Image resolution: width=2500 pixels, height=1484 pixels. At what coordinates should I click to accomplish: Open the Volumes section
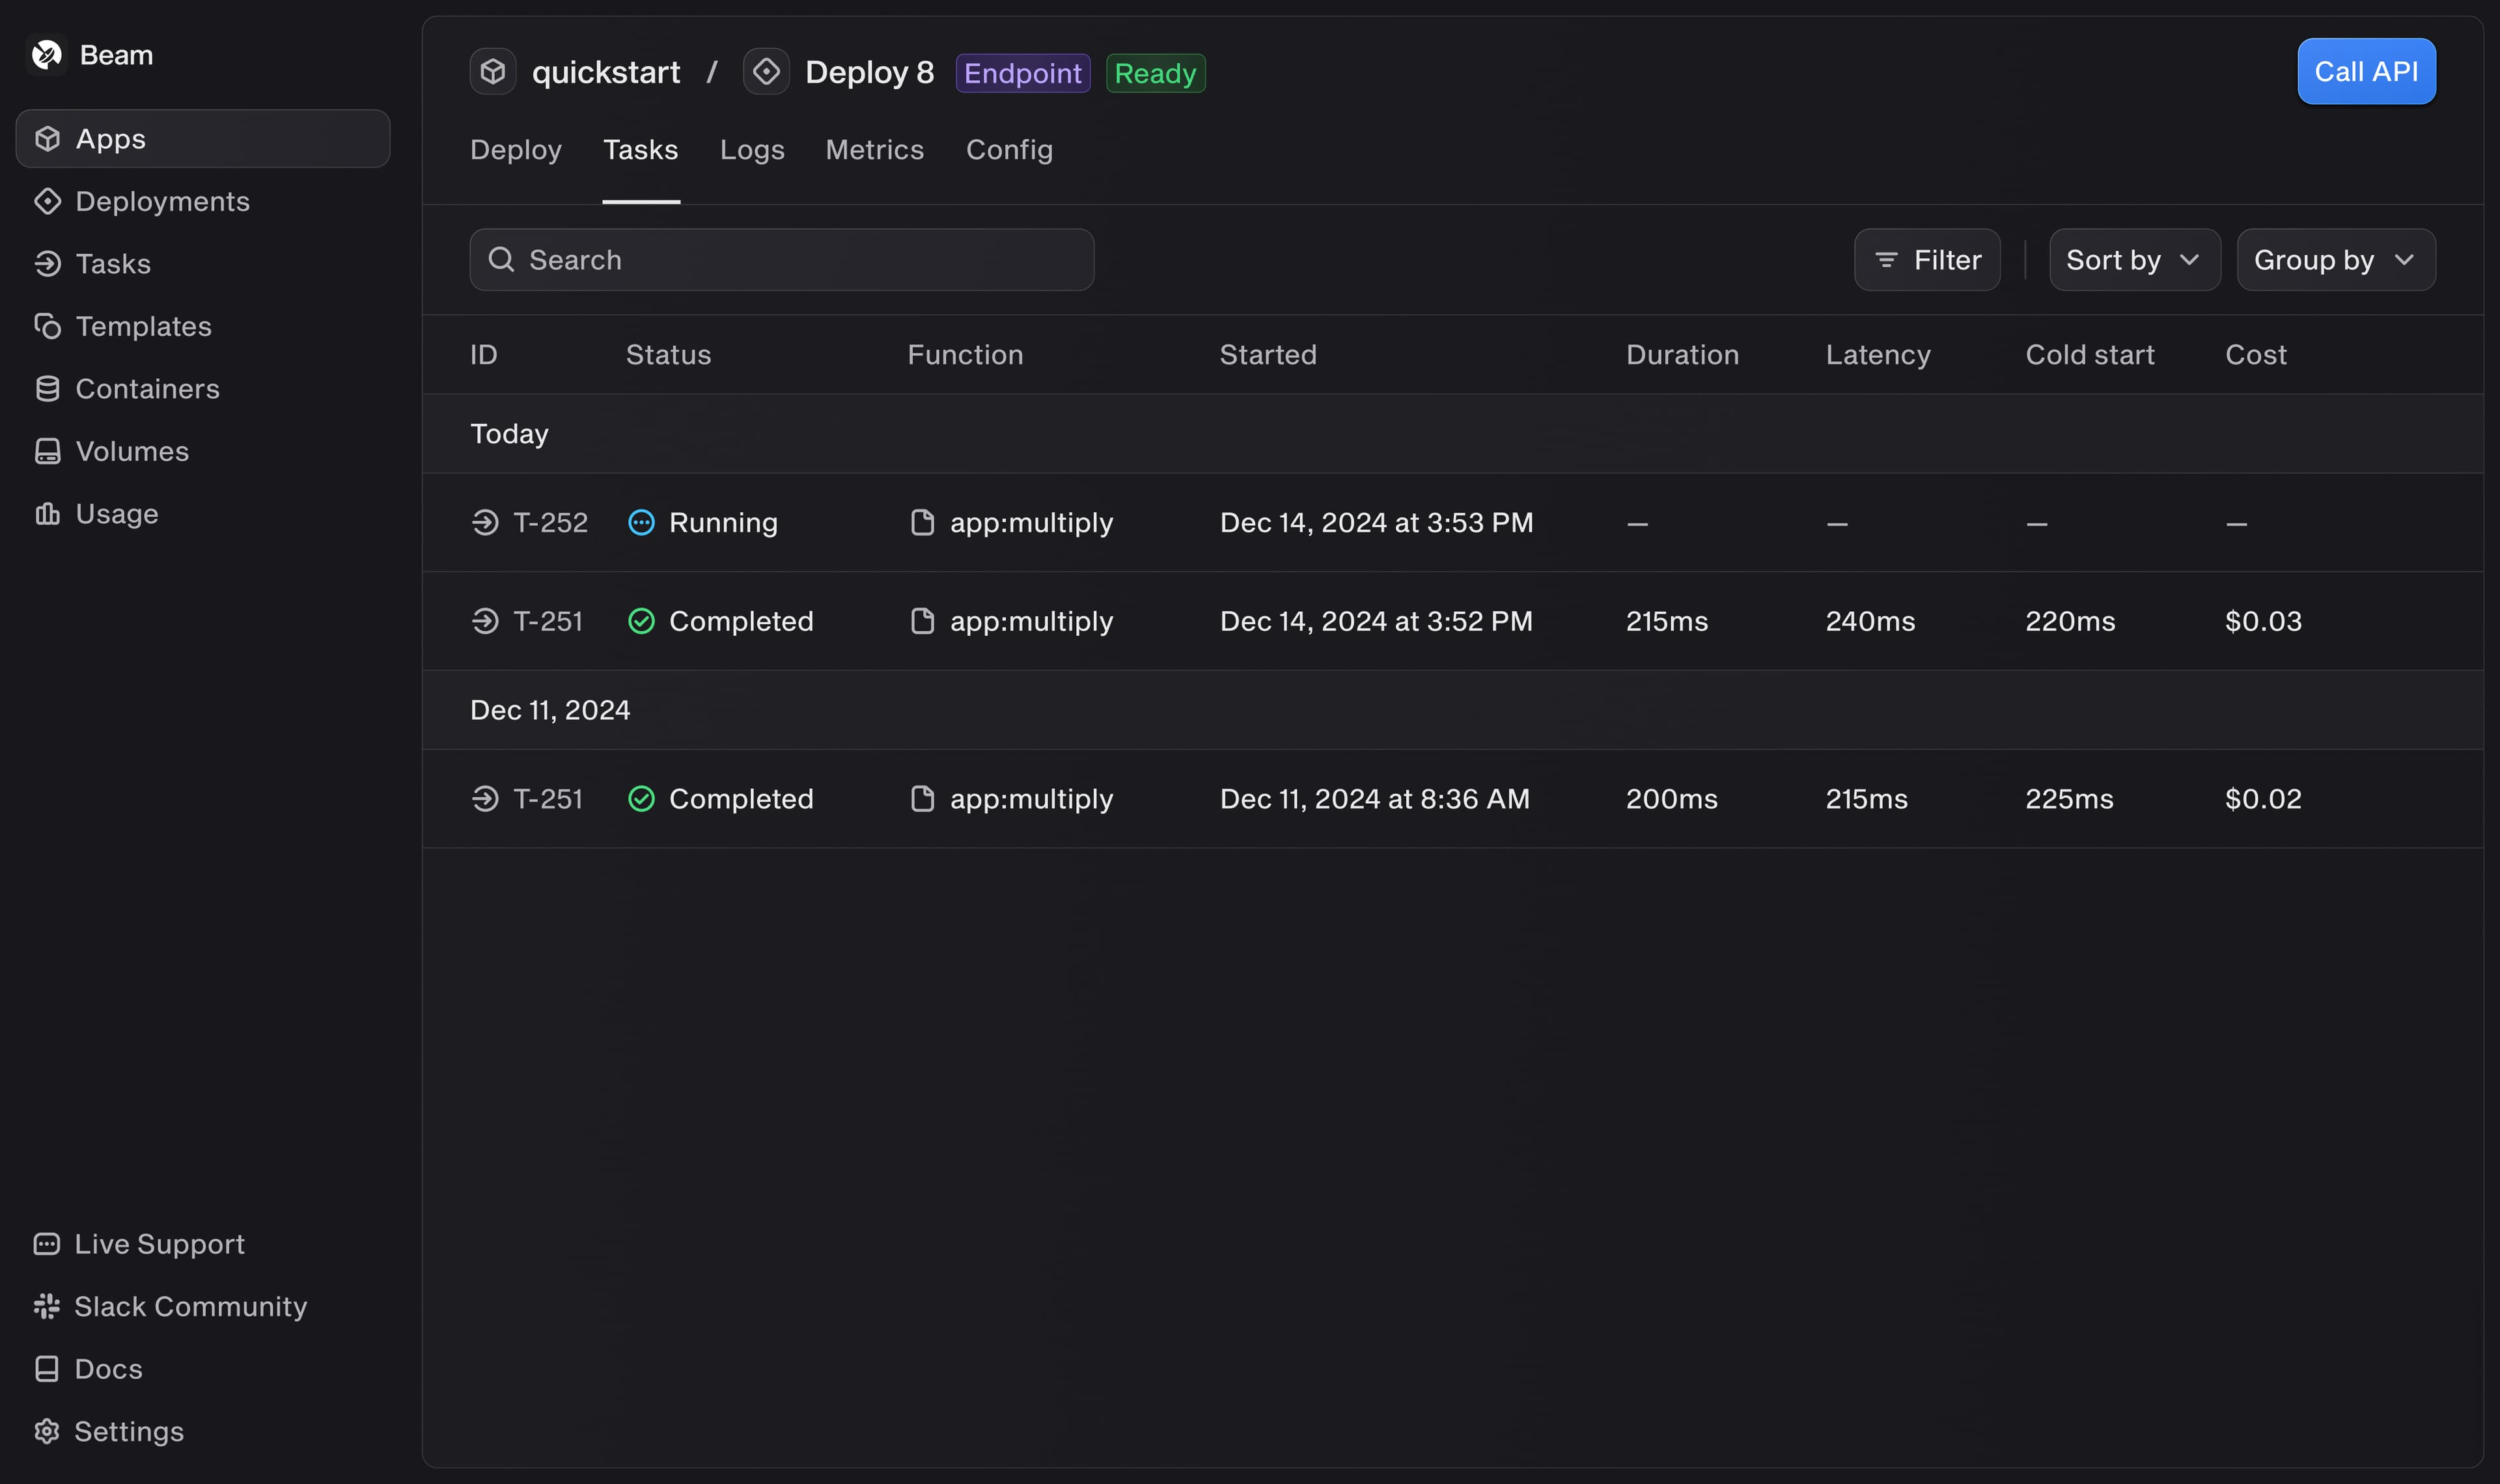tap(132, 451)
